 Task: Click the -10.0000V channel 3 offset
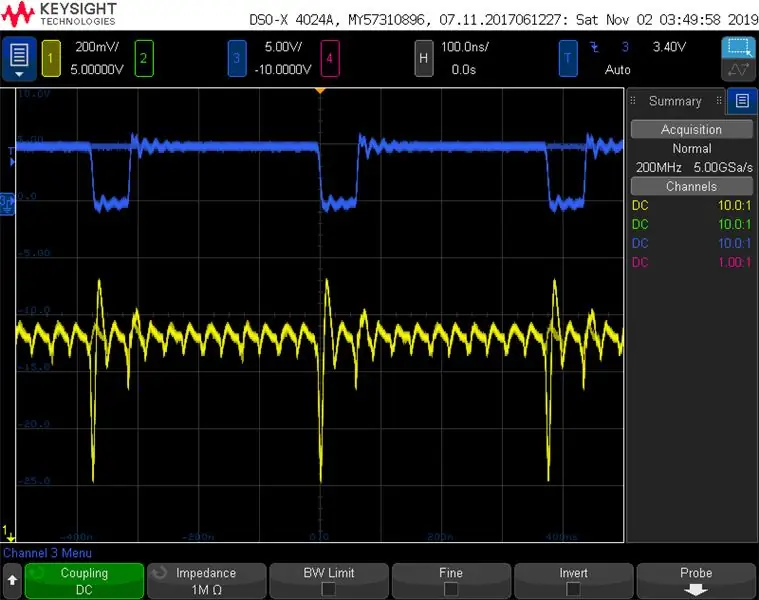coord(283,70)
